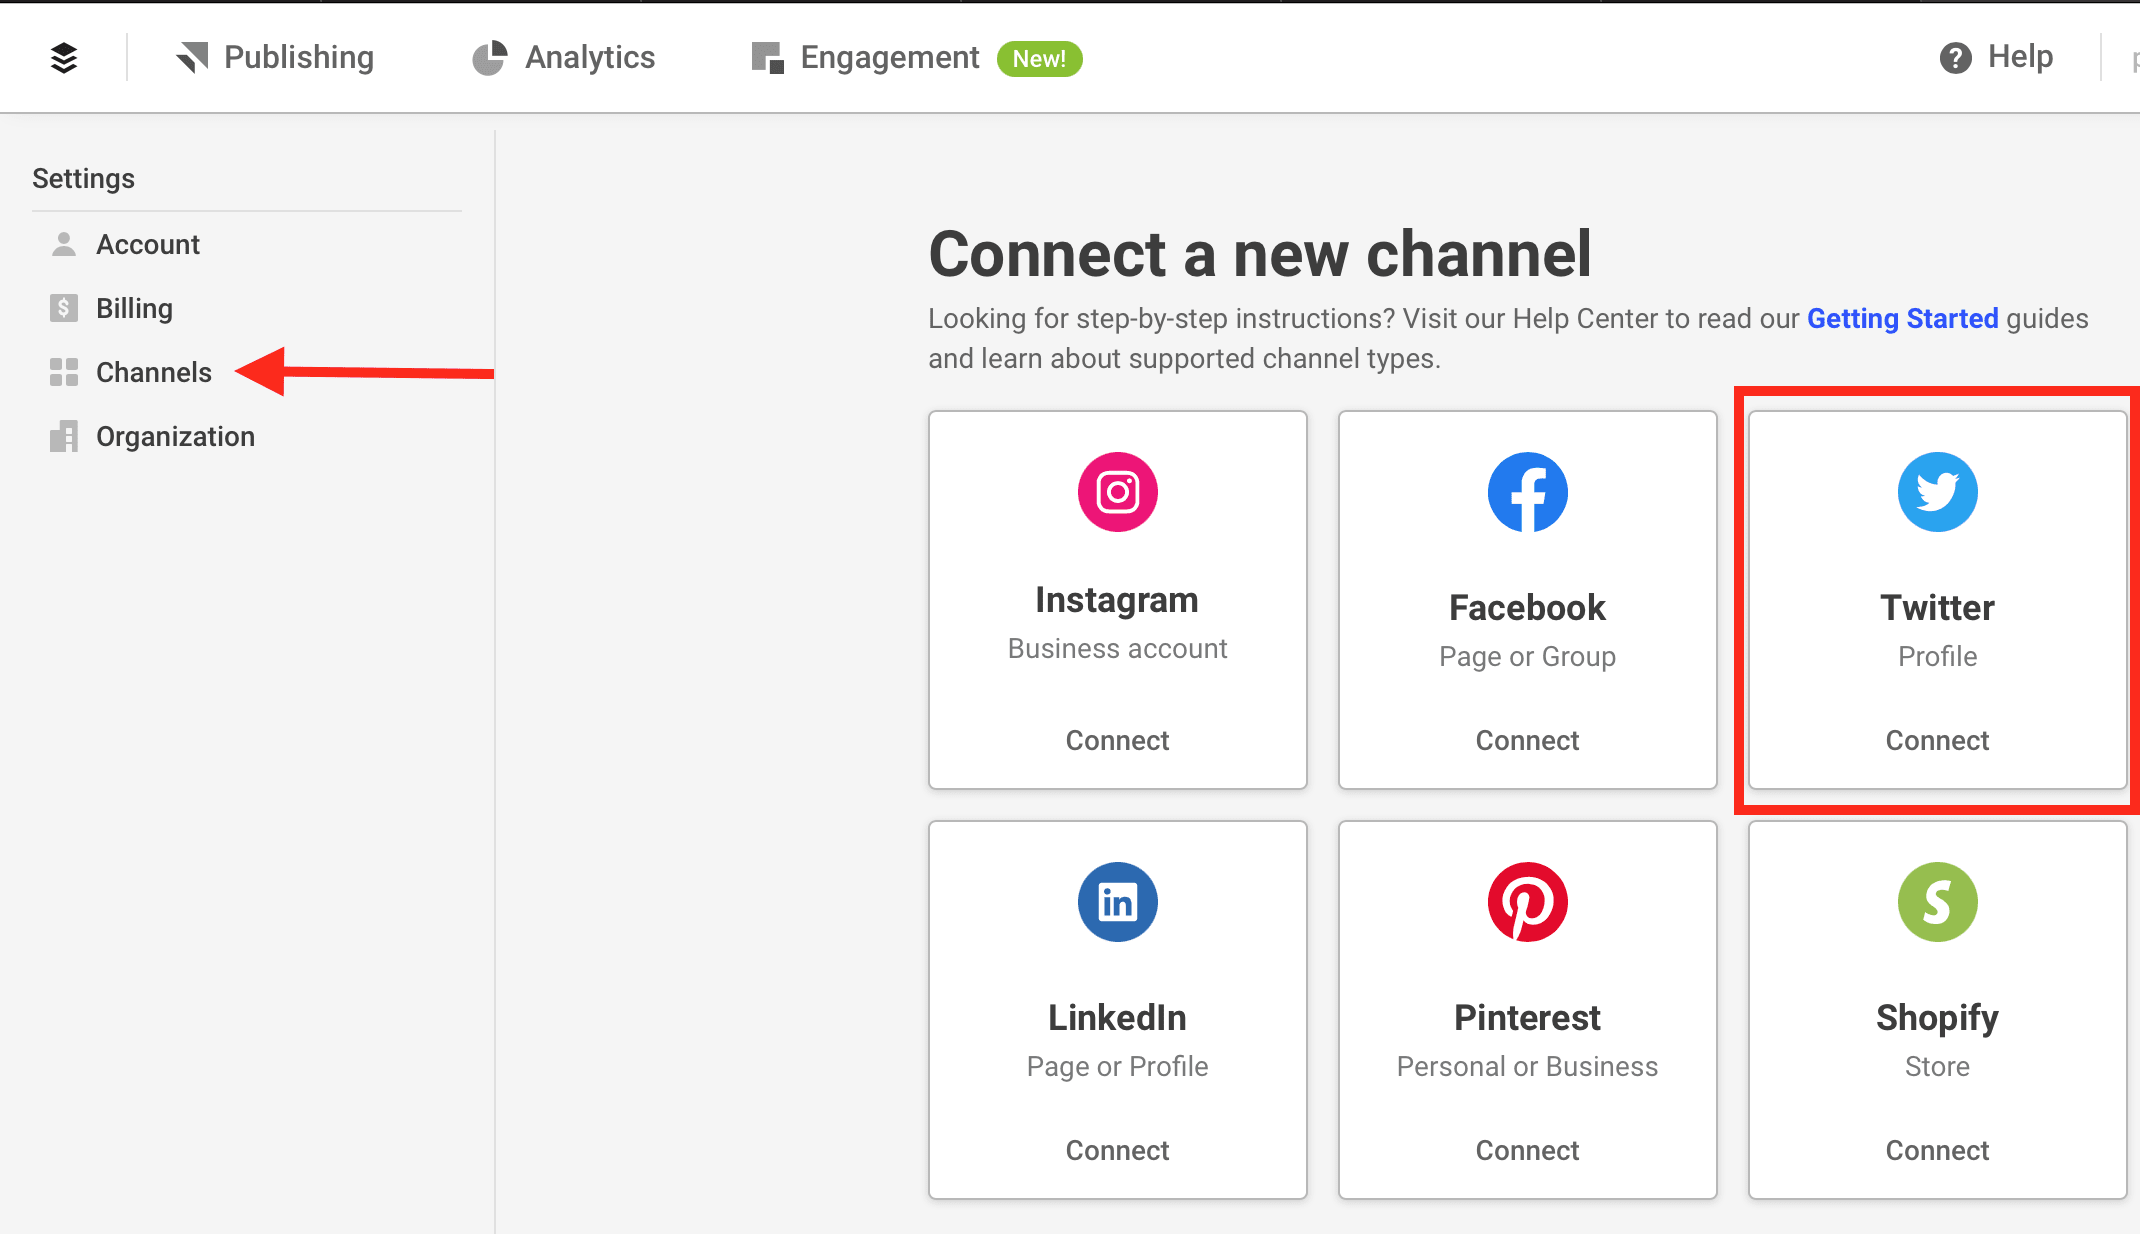Click the LinkedIn card title

point(1117,1017)
